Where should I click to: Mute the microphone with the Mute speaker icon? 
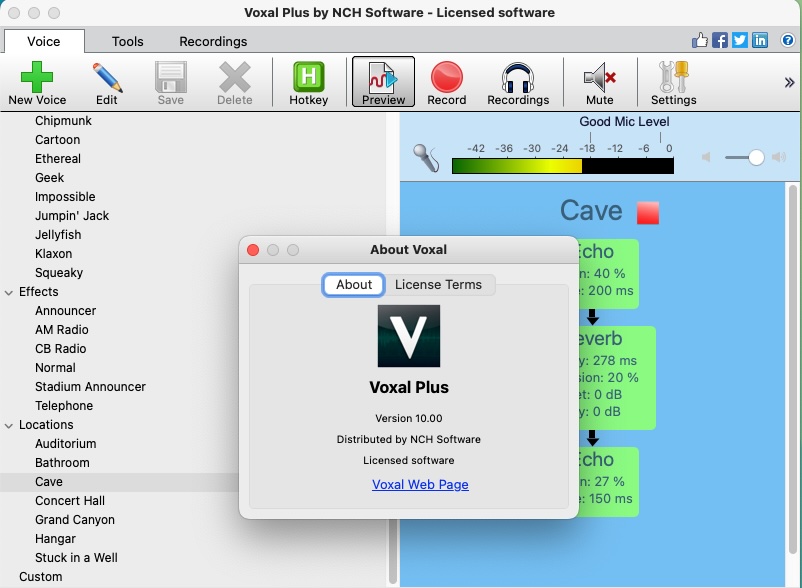599,82
